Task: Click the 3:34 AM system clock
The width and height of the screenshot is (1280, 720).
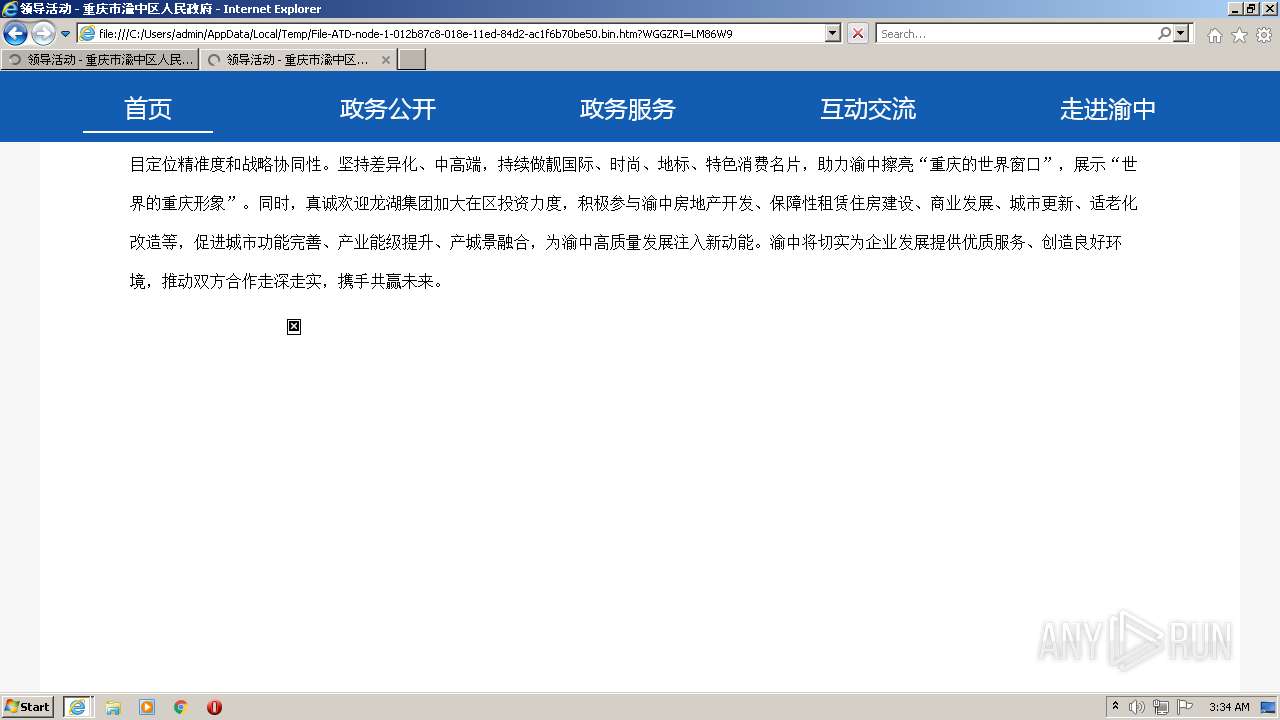Action: pyautogui.click(x=1229, y=707)
